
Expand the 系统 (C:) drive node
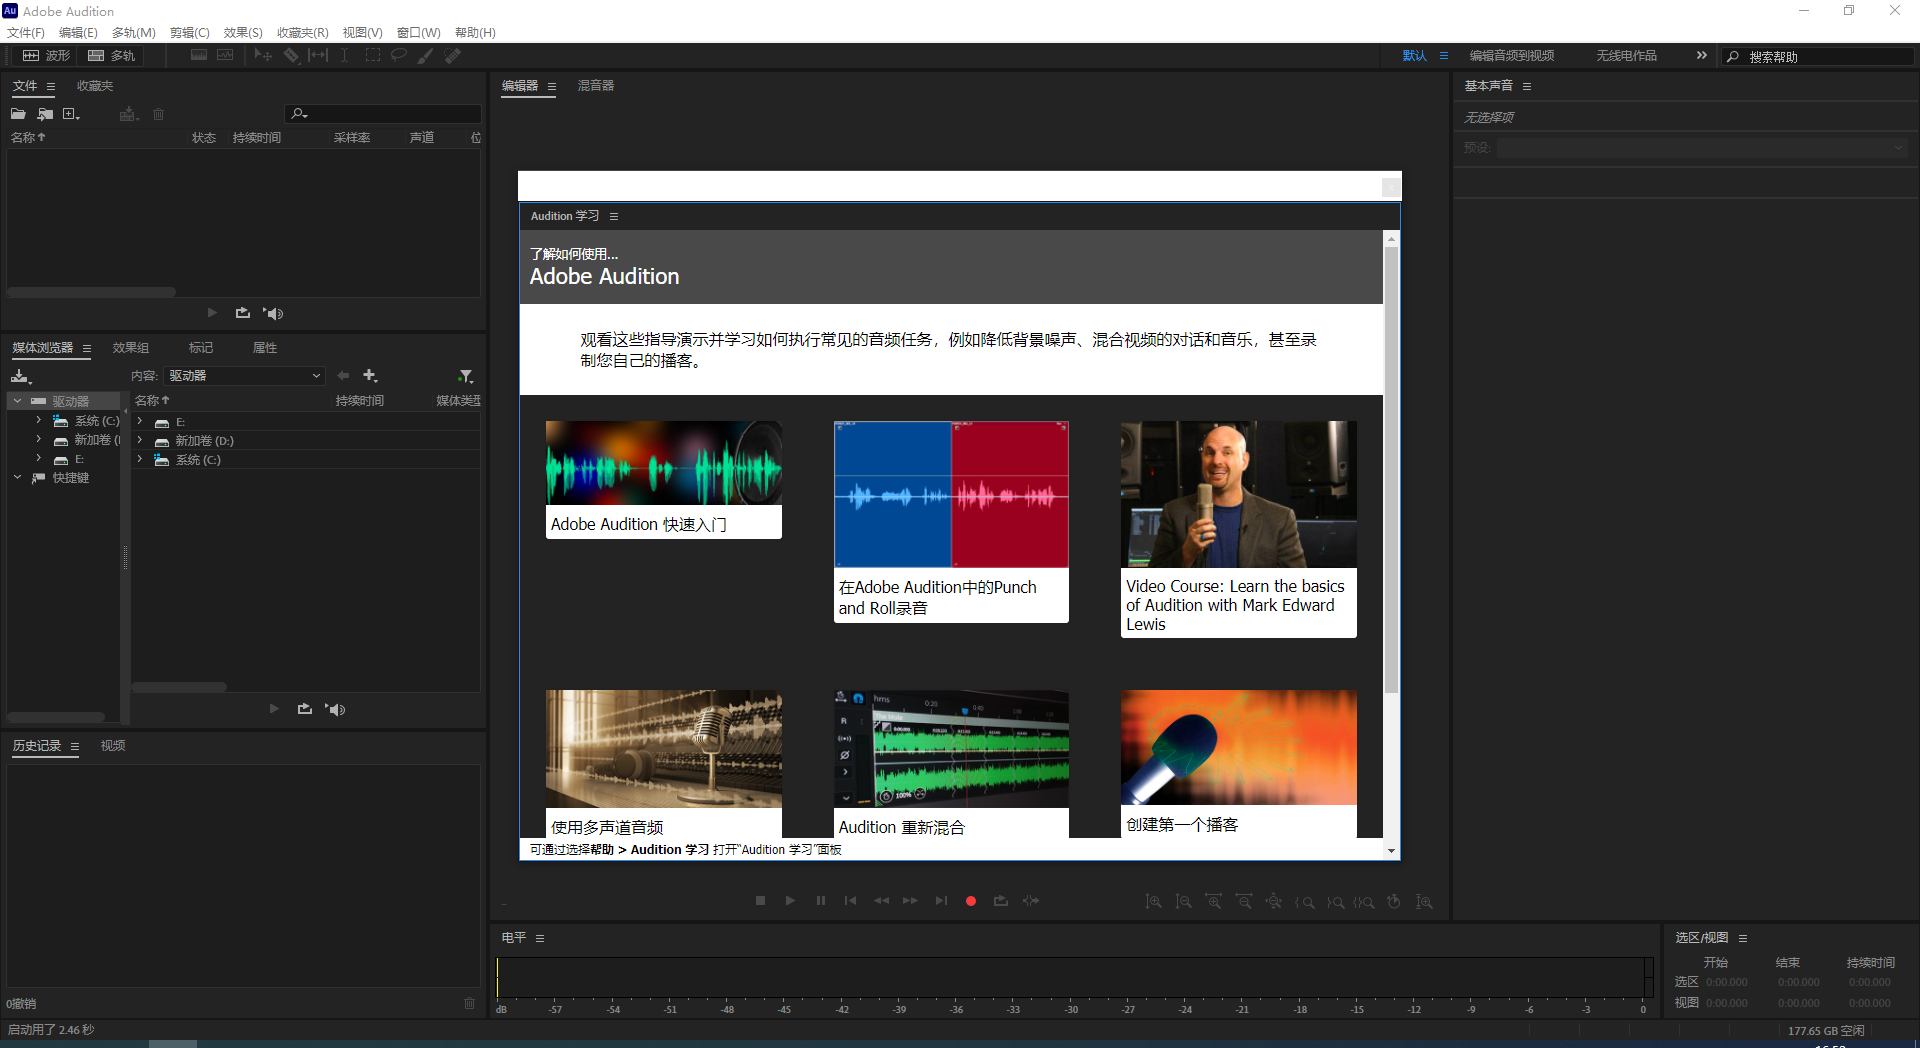tap(37, 421)
